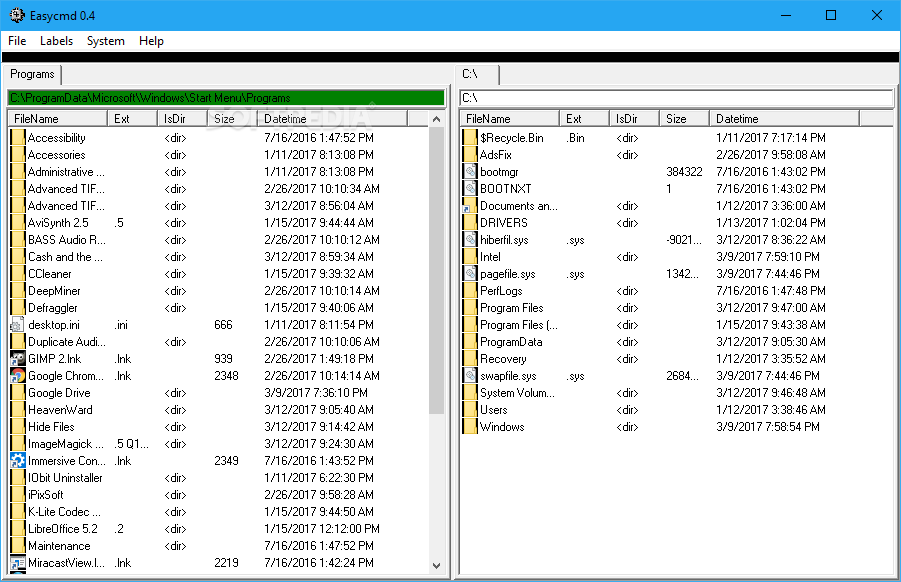Viewport: 901px width, 582px height.
Task: Click the HeavenWard folder icon
Action: click(x=18, y=410)
